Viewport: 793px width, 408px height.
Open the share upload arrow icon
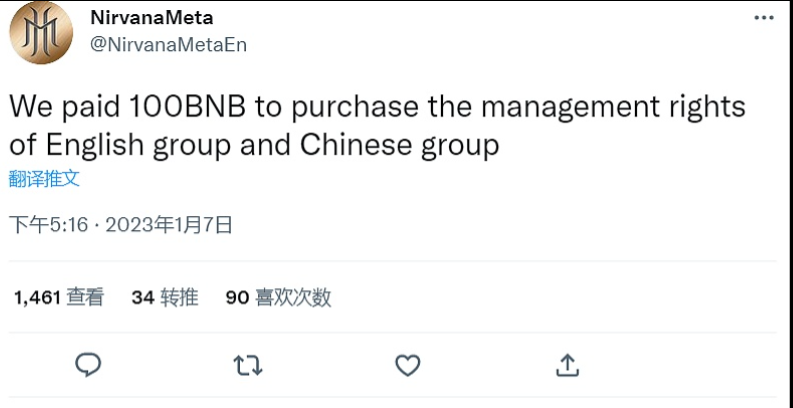567,365
